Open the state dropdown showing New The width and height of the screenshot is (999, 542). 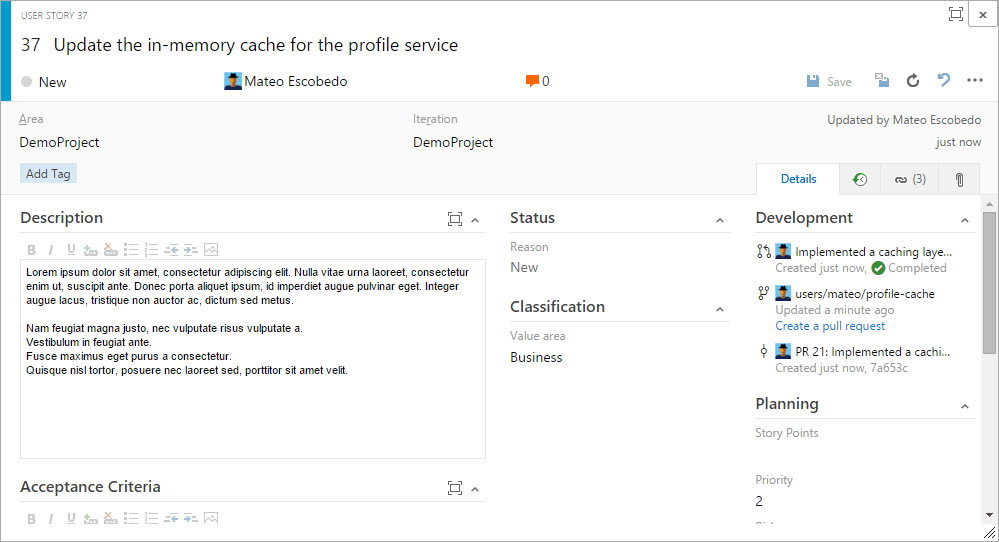[x=44, y=82]
